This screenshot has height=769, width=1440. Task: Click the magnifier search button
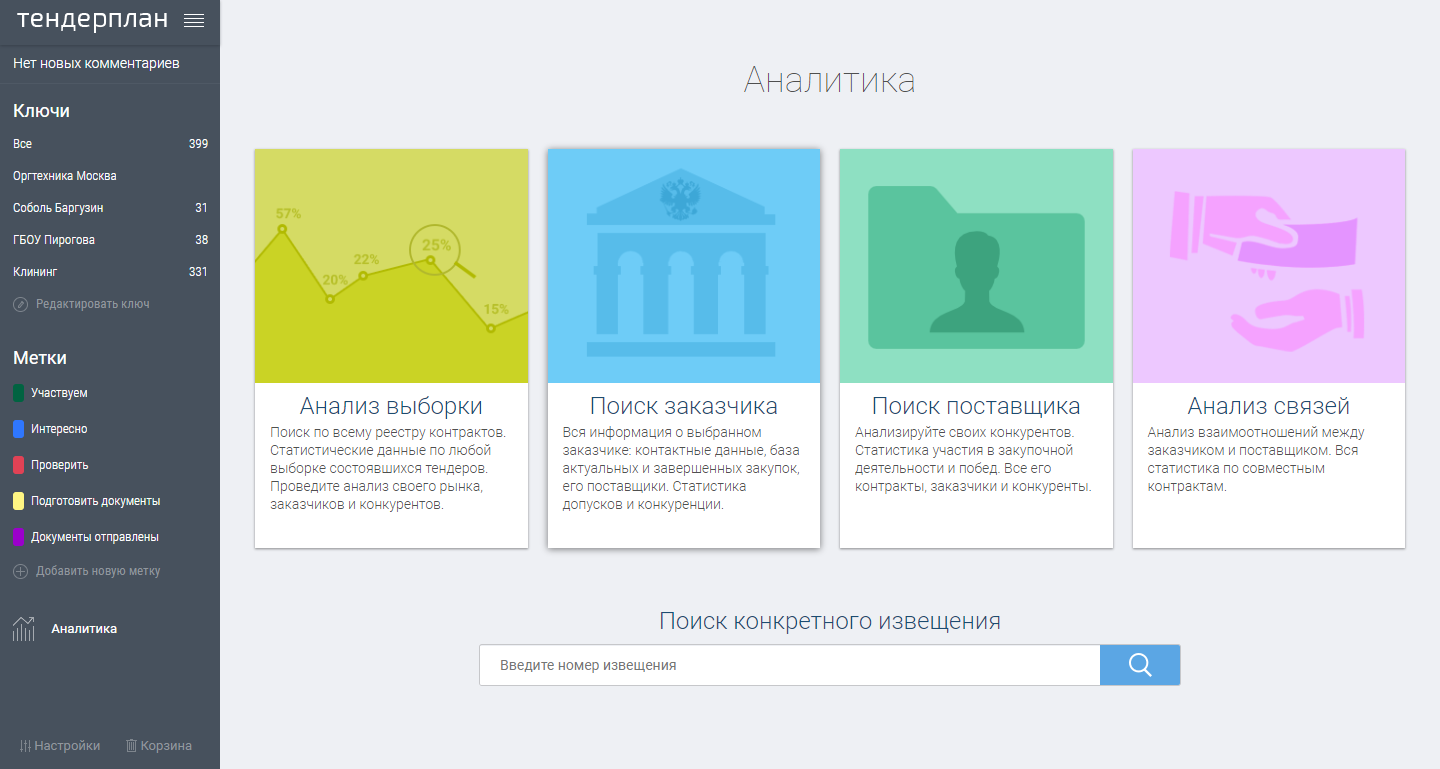(1139, 664)
